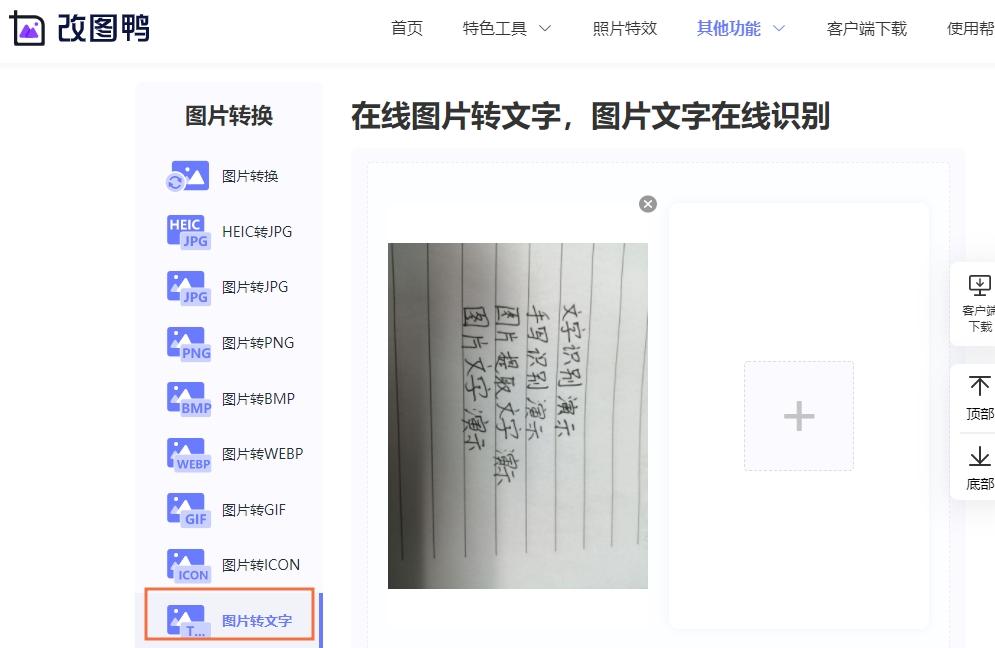The height and width of the screenshot is (648, 995).
Task: Select the 图片转换 sidebar icon
Action: (188, 176)
